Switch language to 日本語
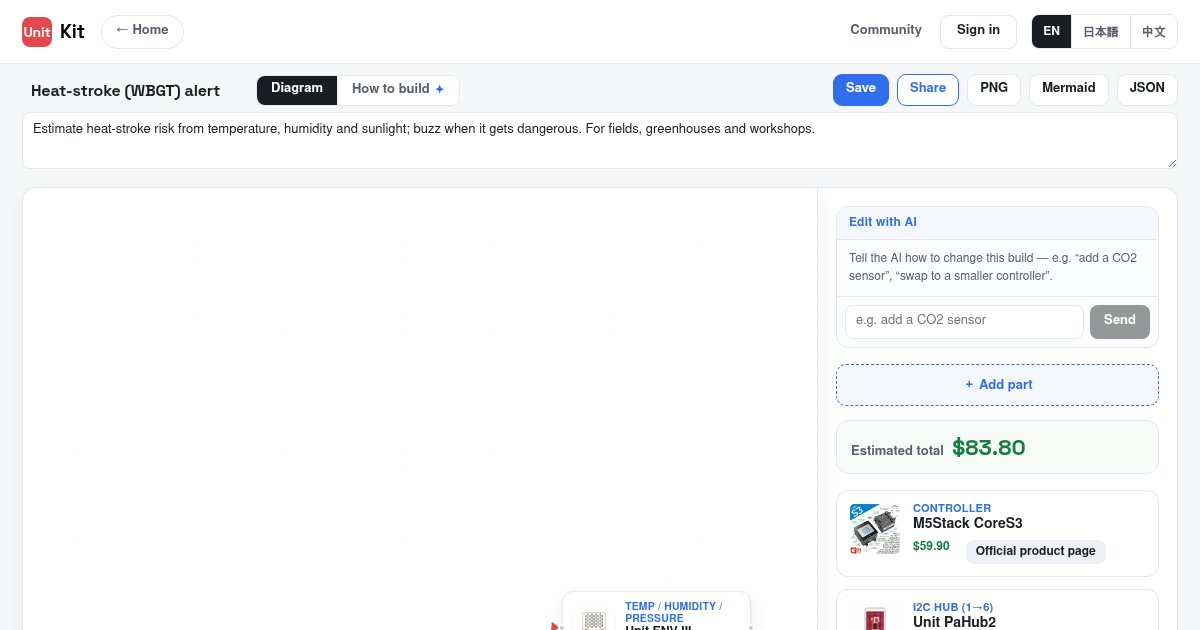Screen dimensions: 1200x630 (1100, 31)
